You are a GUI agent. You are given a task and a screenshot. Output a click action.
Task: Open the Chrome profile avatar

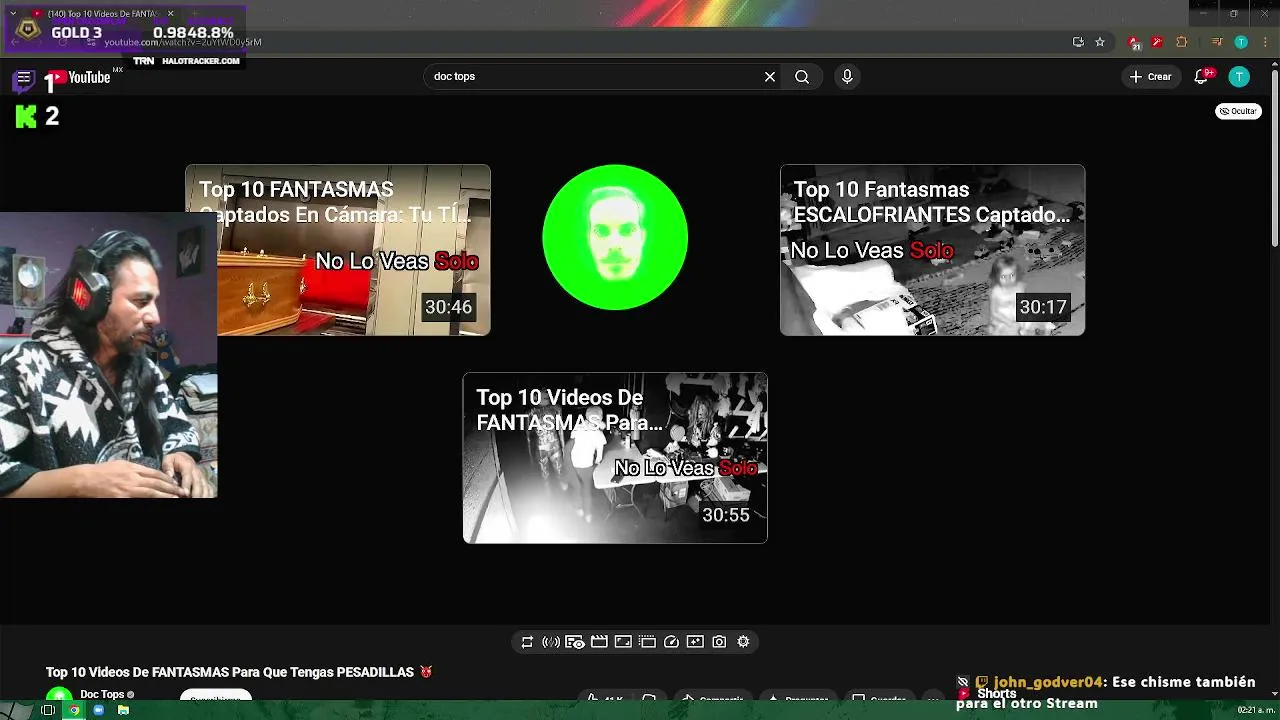1241,42
